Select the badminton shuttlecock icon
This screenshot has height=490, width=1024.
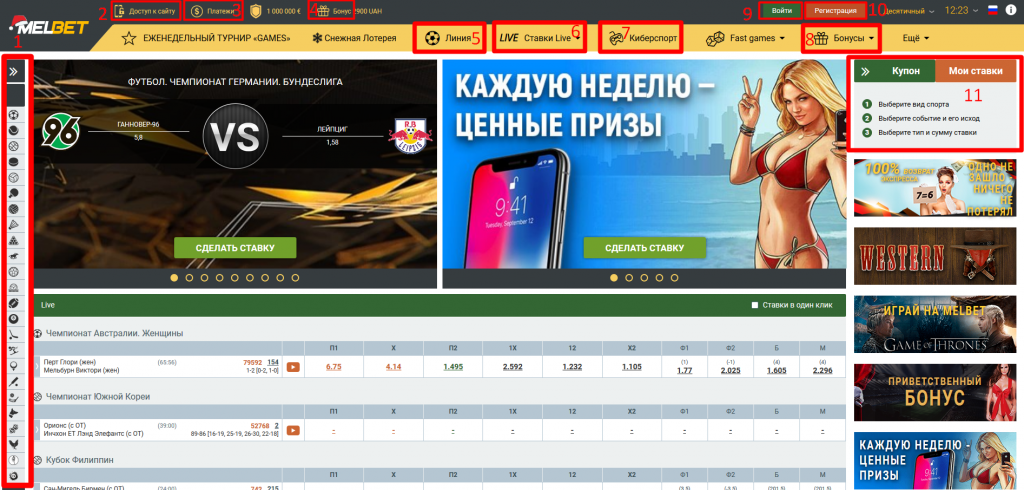click(13, 224)
